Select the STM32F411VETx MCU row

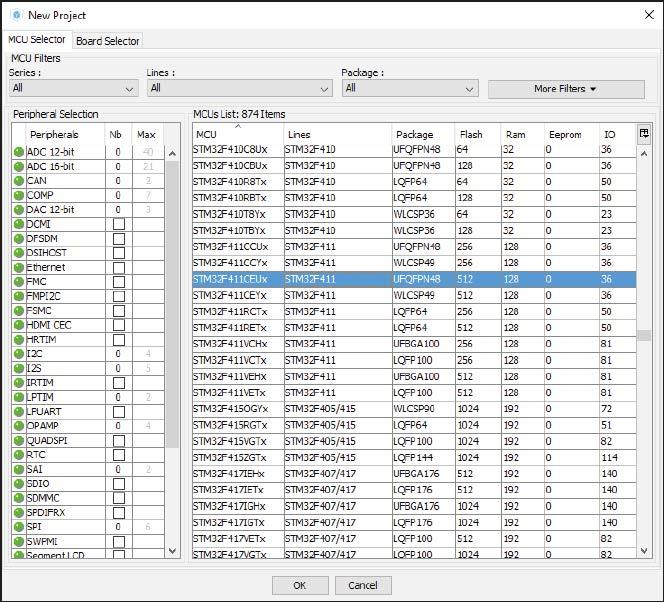click(x=414, y=392)
